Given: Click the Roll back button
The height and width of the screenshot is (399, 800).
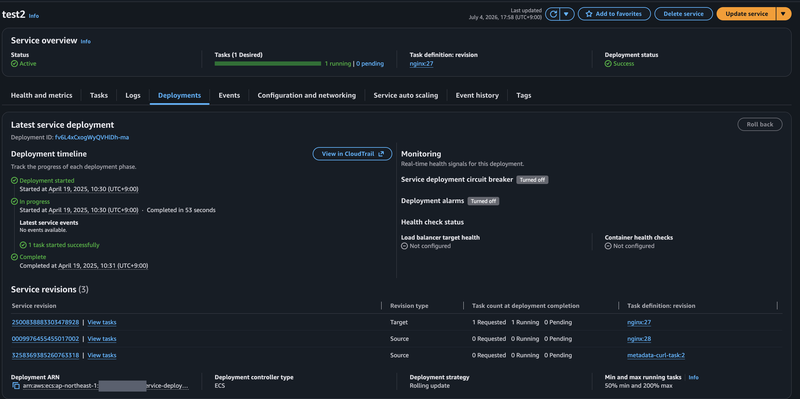Looking at the screenshot, I should click(760, 124).
